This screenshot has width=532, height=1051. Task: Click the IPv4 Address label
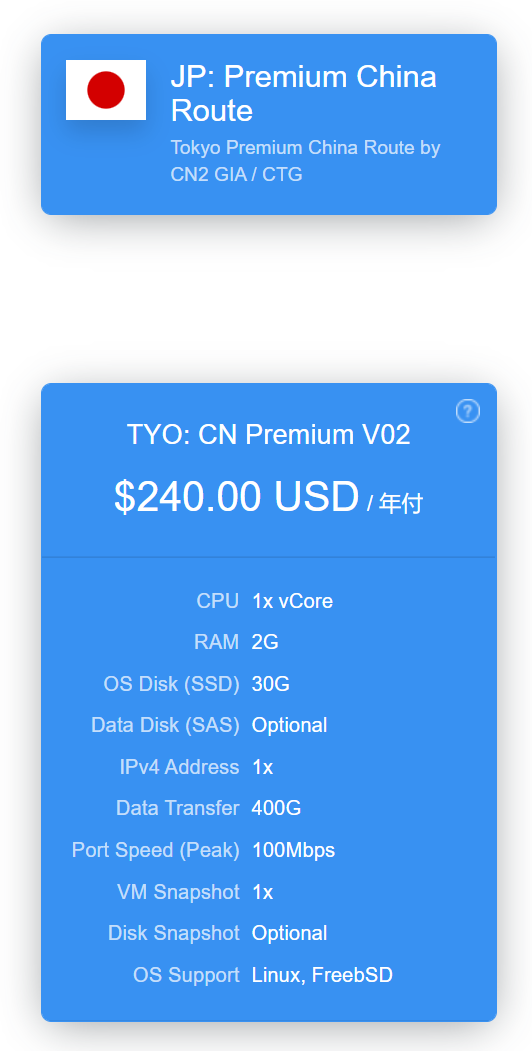180,767
